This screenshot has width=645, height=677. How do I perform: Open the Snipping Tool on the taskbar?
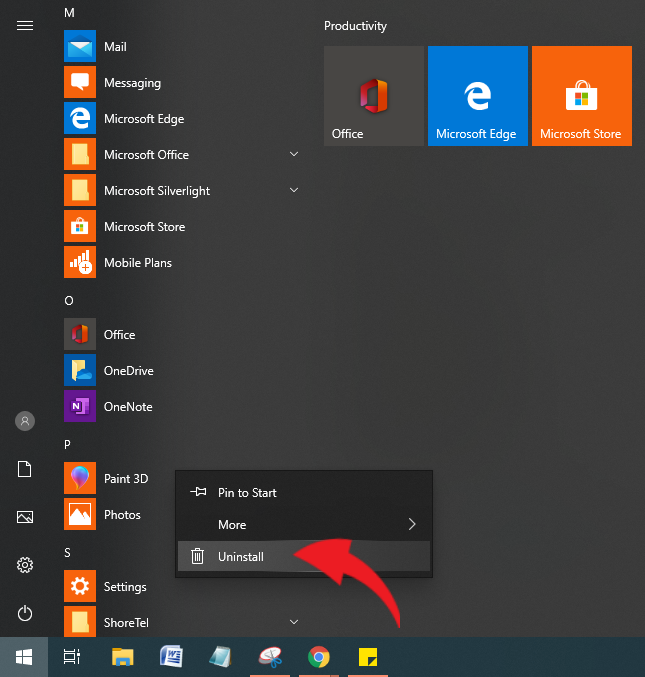click(270, 657)
